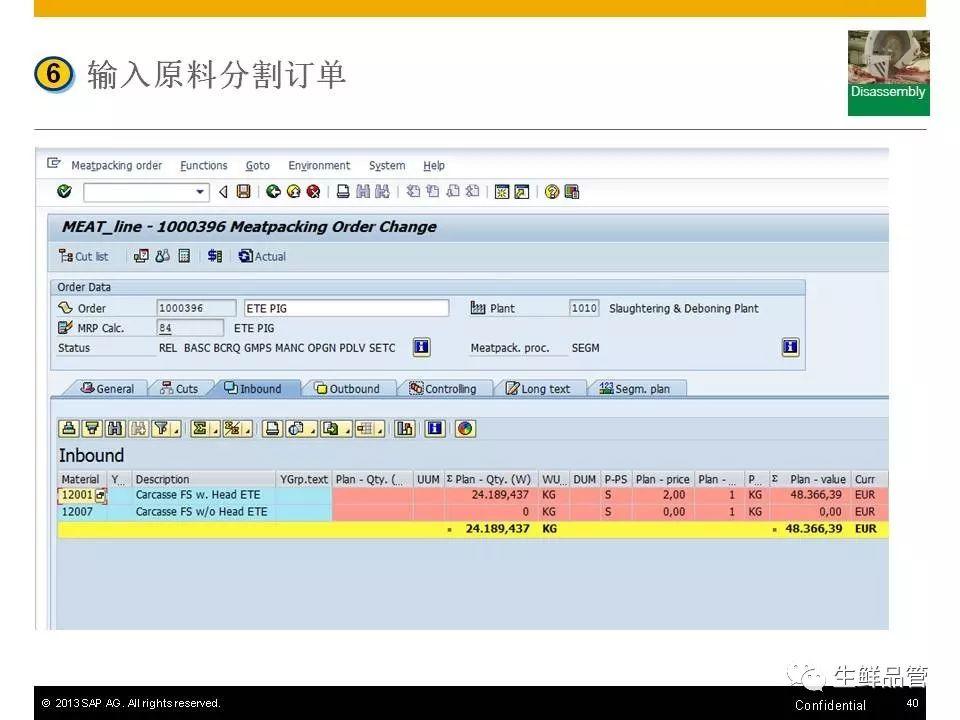Click the Save floppy disk icon
The image size is (960, 720).
(243, 192)
